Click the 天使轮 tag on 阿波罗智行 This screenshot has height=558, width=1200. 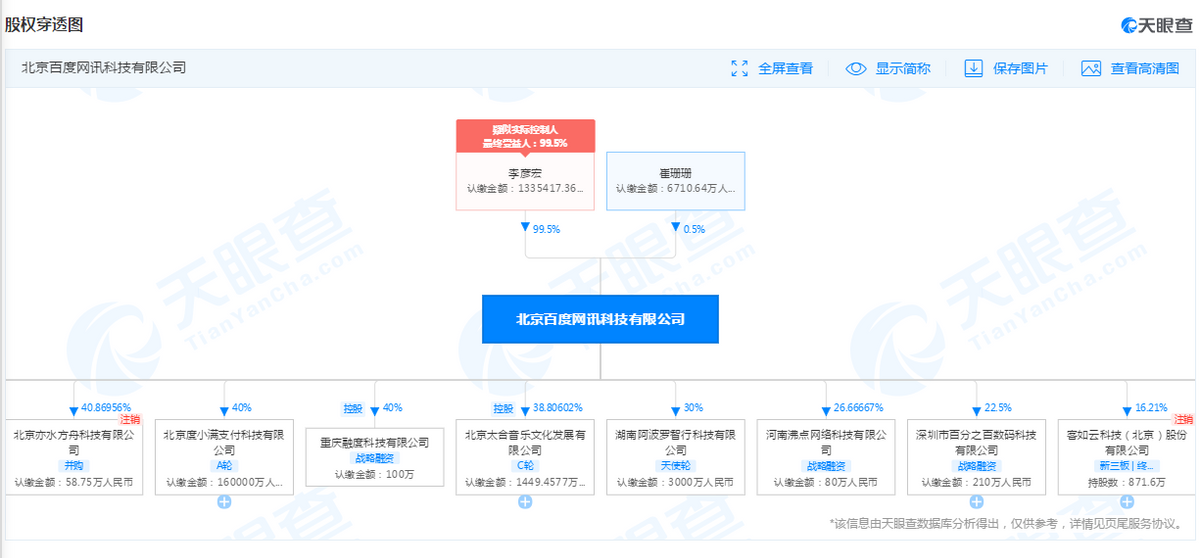pos(676,466)
